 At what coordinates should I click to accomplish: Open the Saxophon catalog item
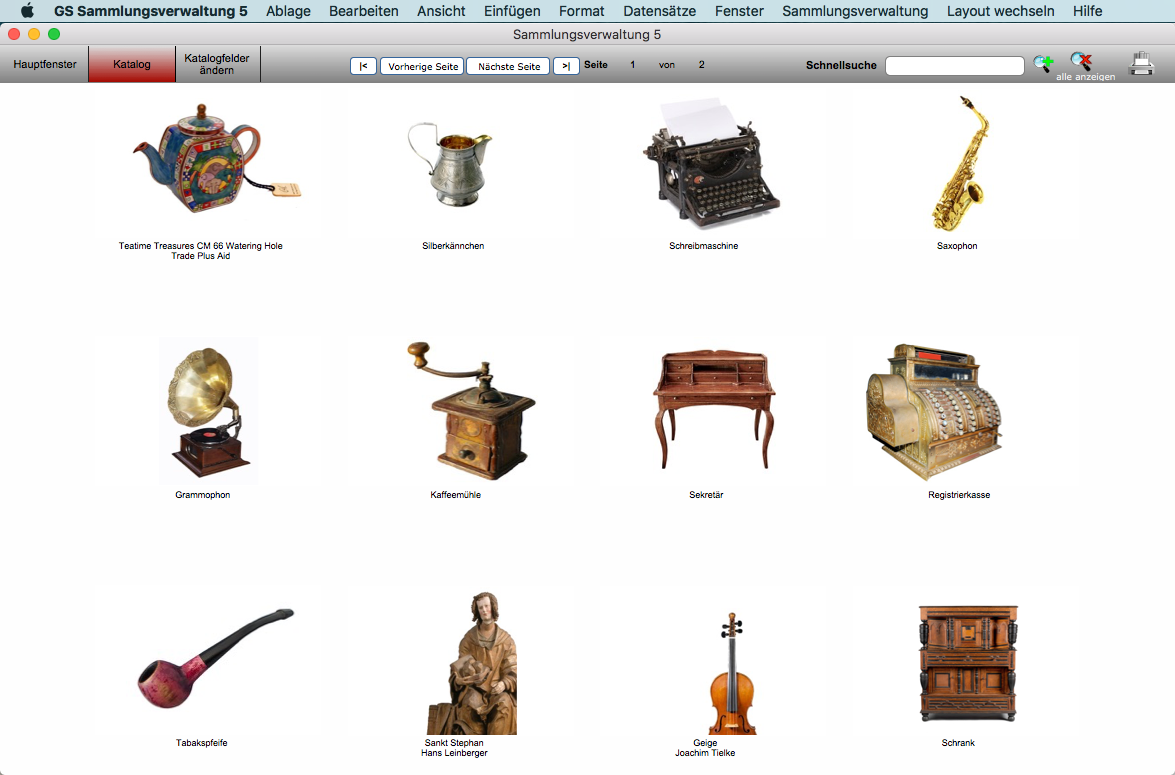958,165
